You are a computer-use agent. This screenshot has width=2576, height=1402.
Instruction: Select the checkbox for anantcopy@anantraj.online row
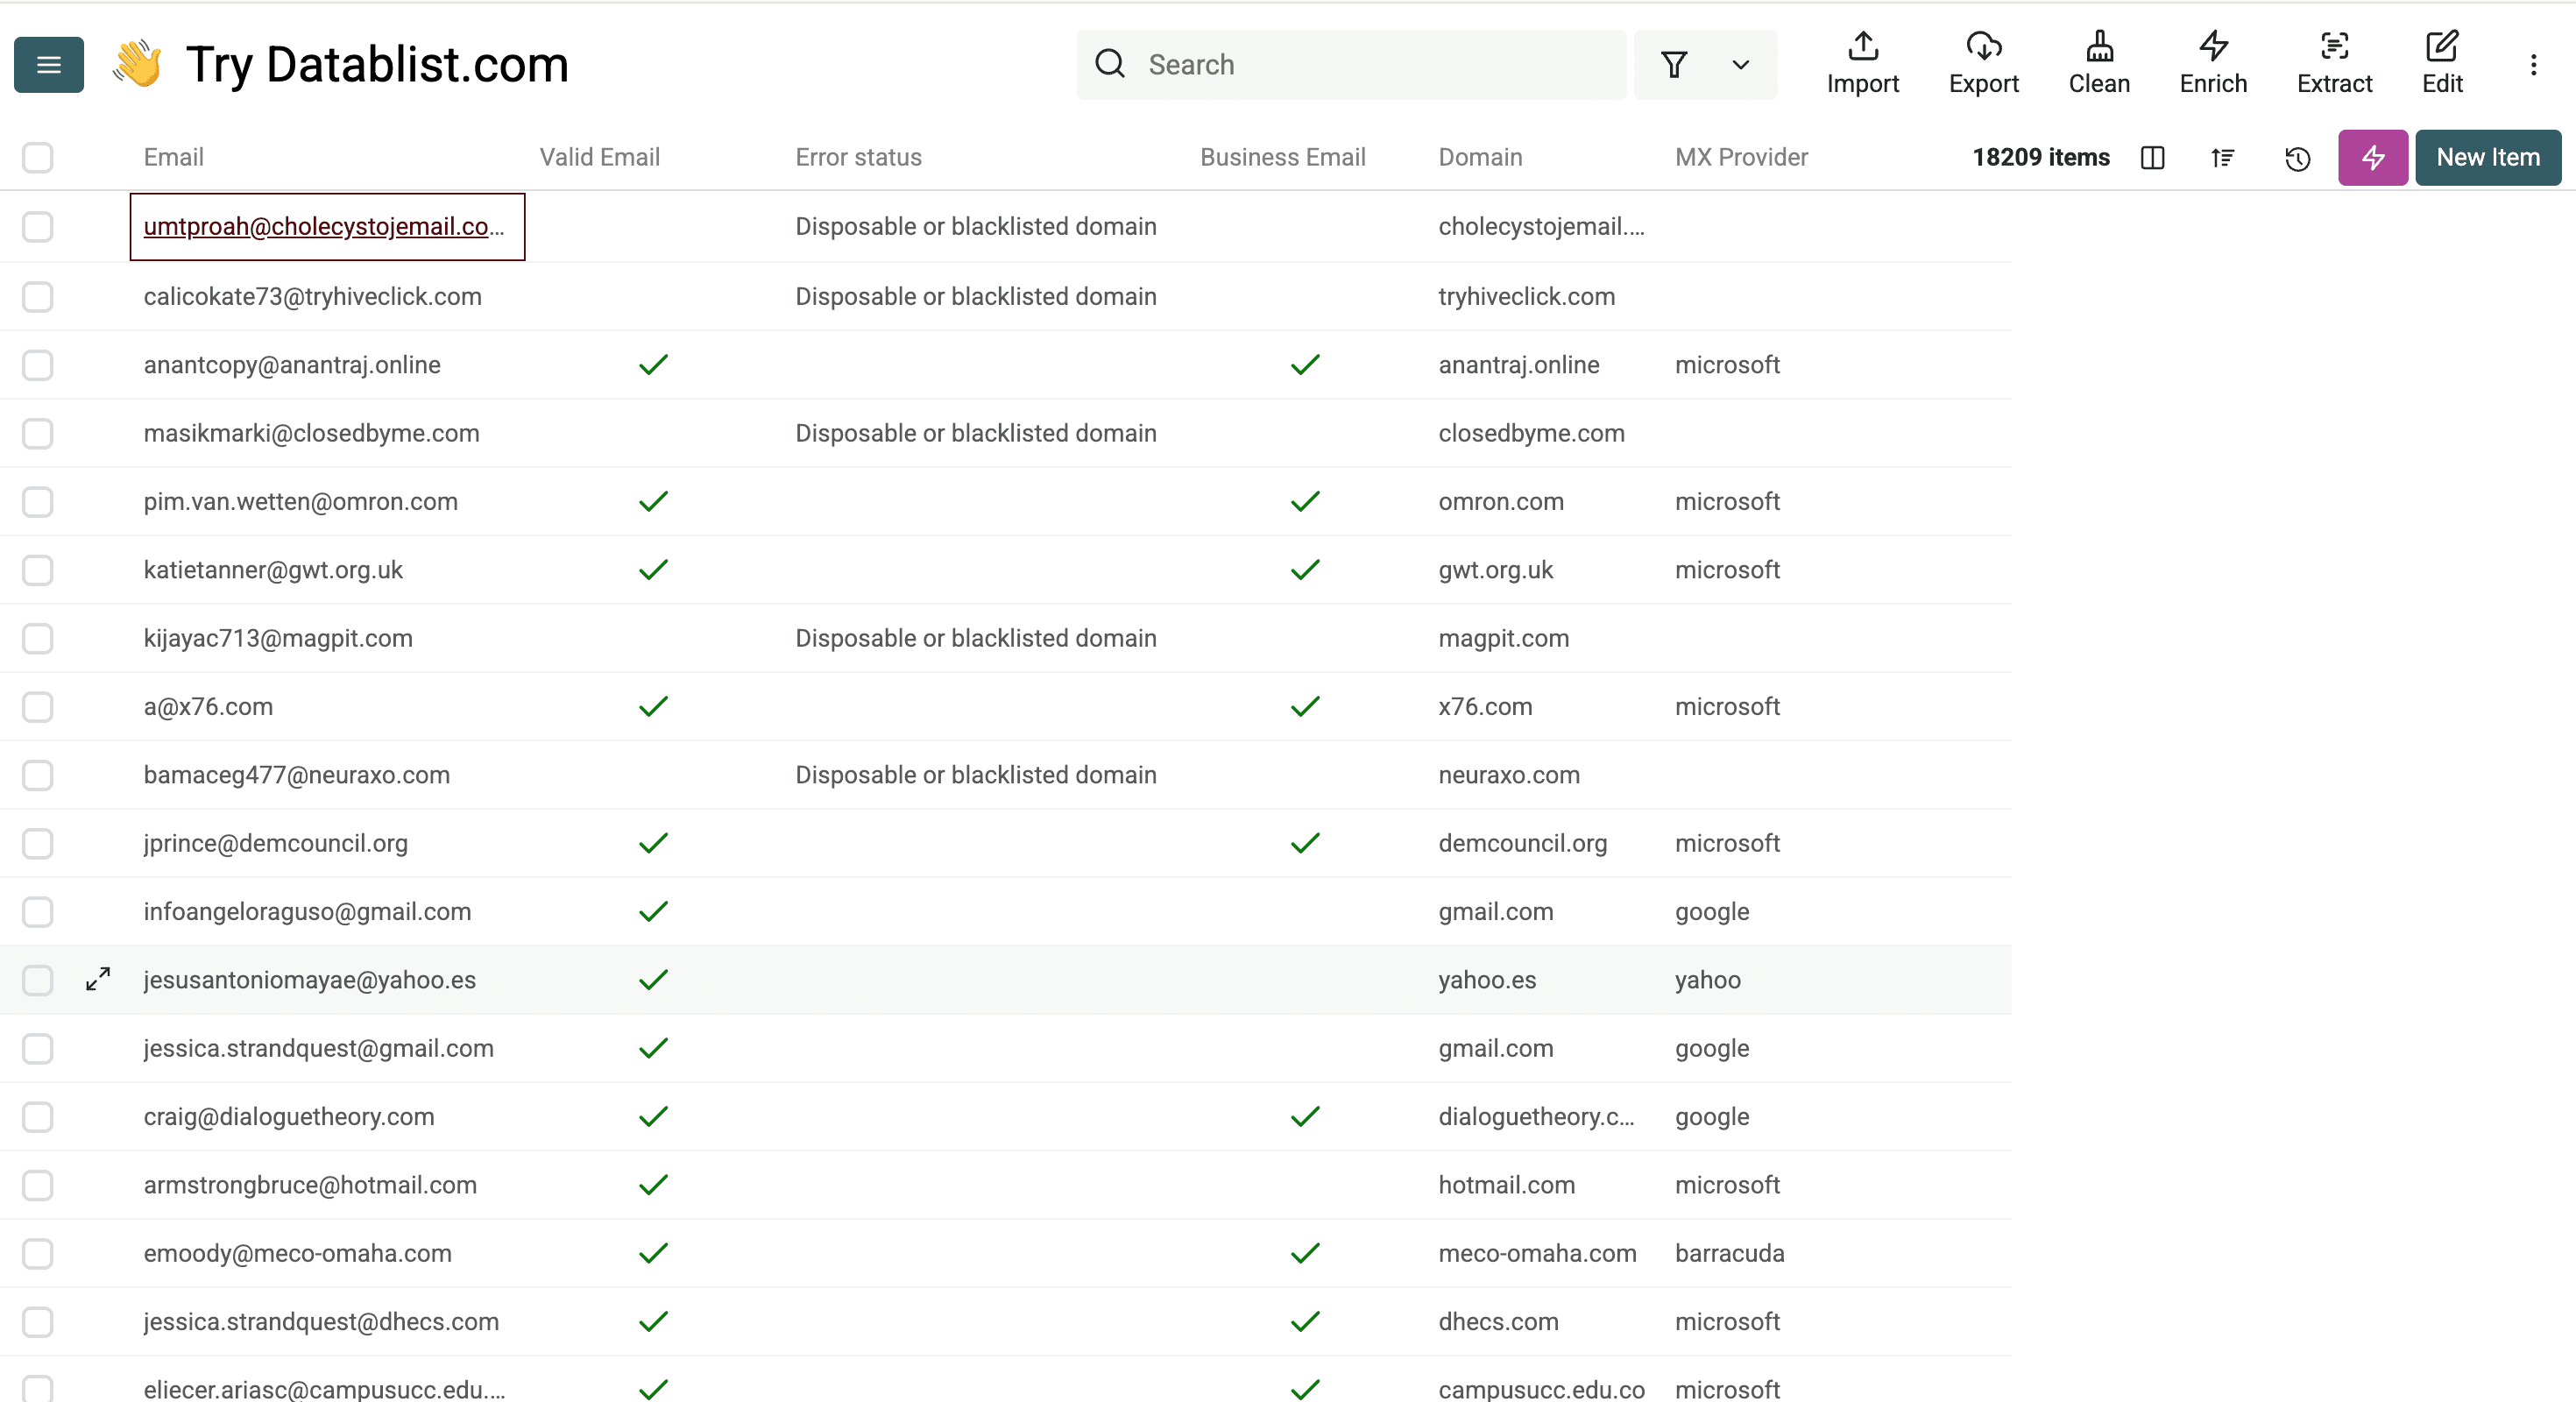[x=37, y=365]
